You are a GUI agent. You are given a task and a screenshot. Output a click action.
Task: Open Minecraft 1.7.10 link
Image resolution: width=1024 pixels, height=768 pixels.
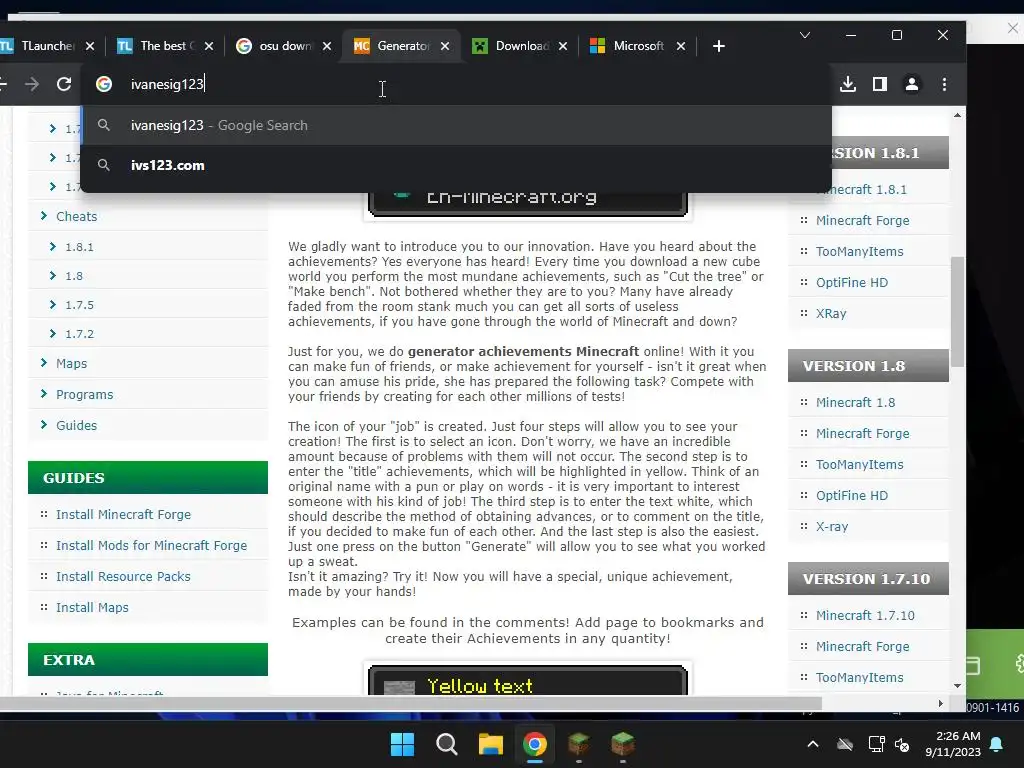(x=865, y=615)
